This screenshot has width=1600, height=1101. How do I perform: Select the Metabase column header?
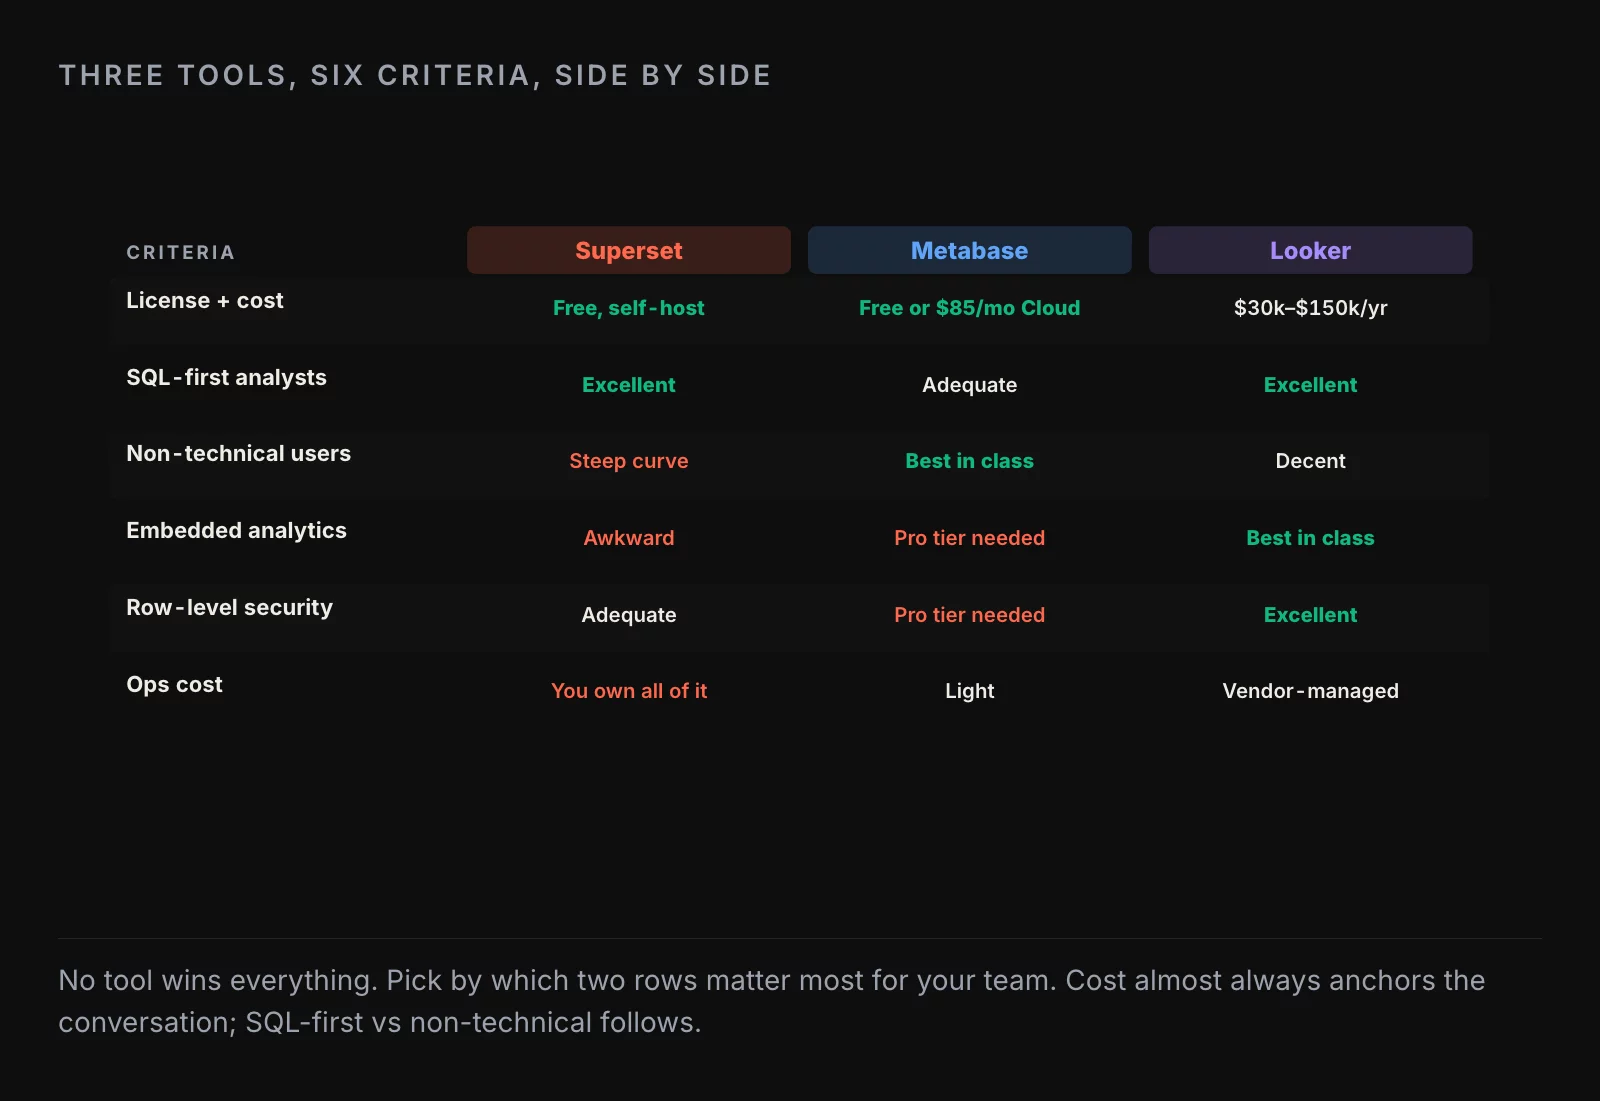pyautogui.click(x=969, y=250)
